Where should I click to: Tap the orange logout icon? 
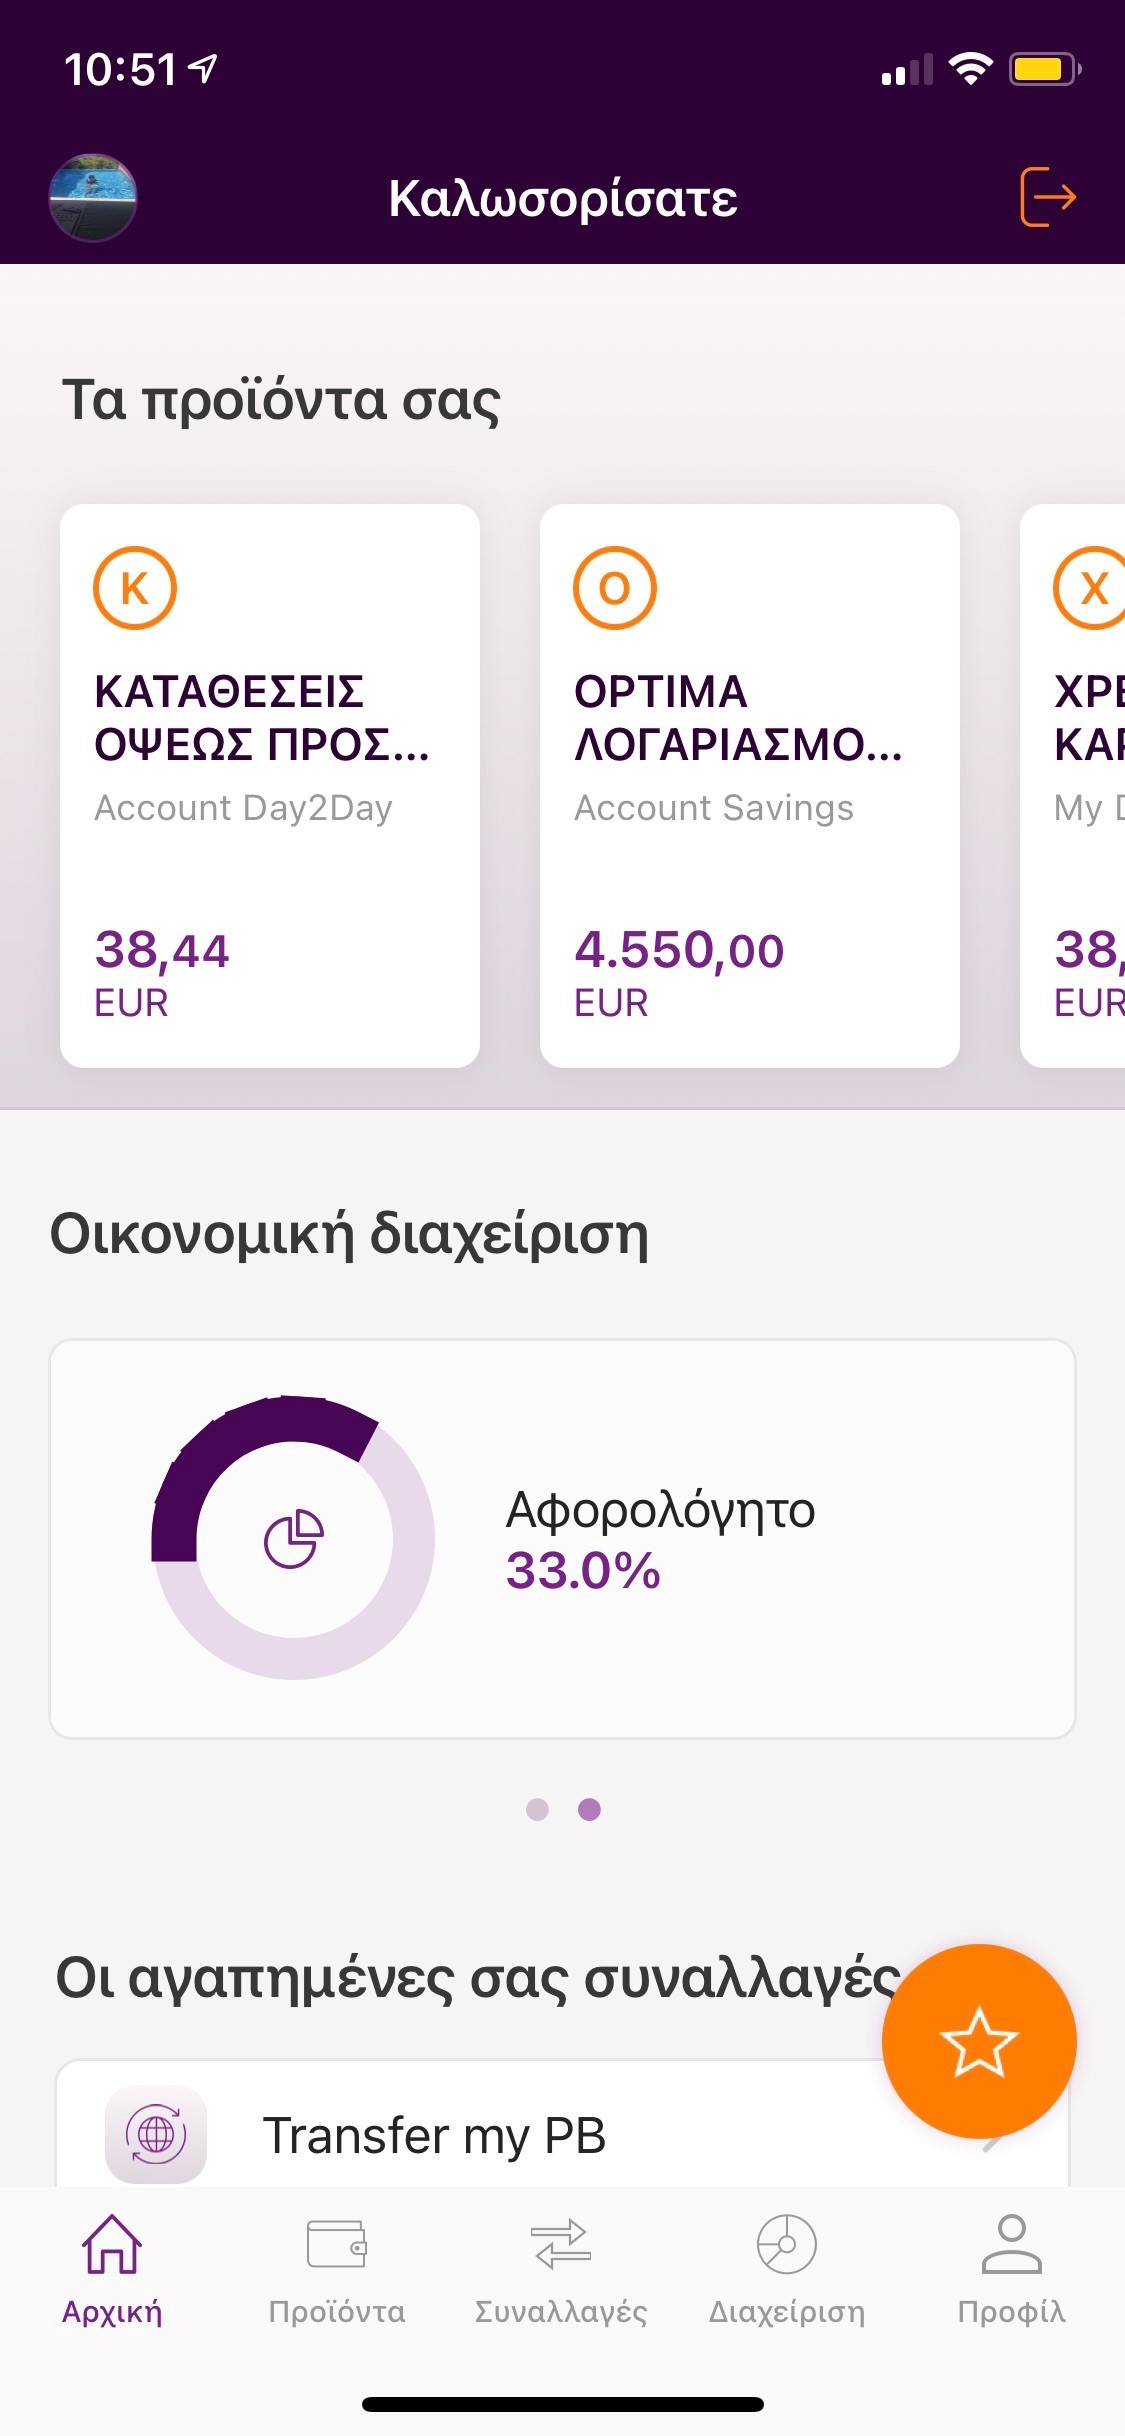1047,197
